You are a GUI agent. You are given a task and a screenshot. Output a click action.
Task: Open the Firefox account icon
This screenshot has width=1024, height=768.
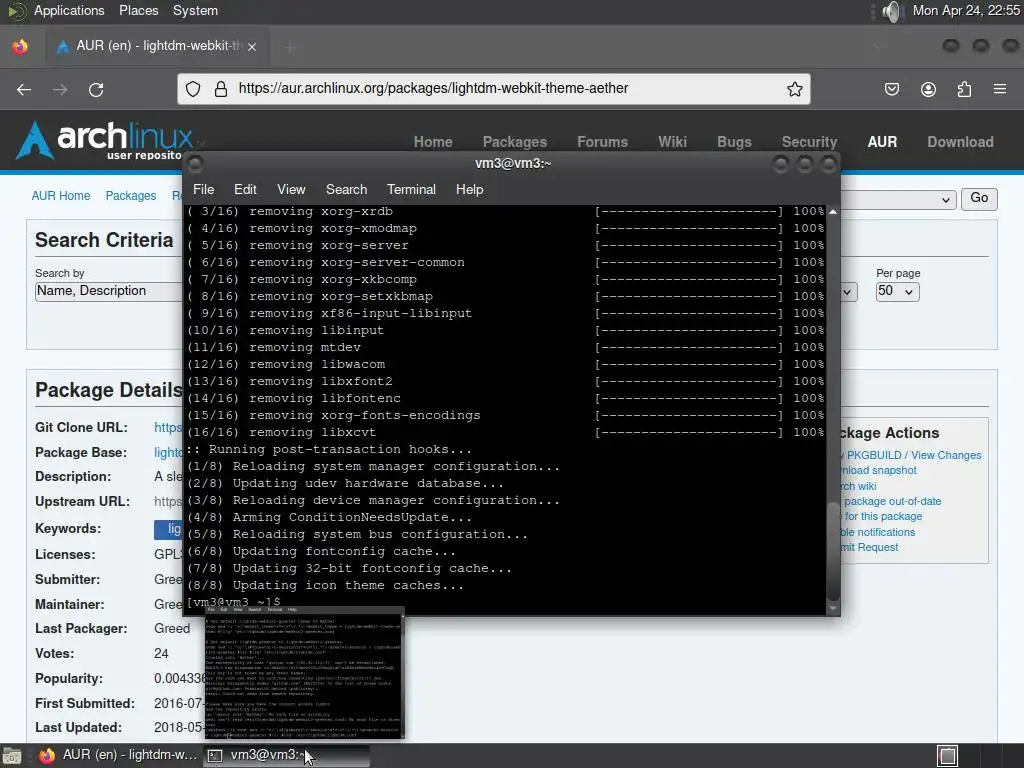click(928, 89)
